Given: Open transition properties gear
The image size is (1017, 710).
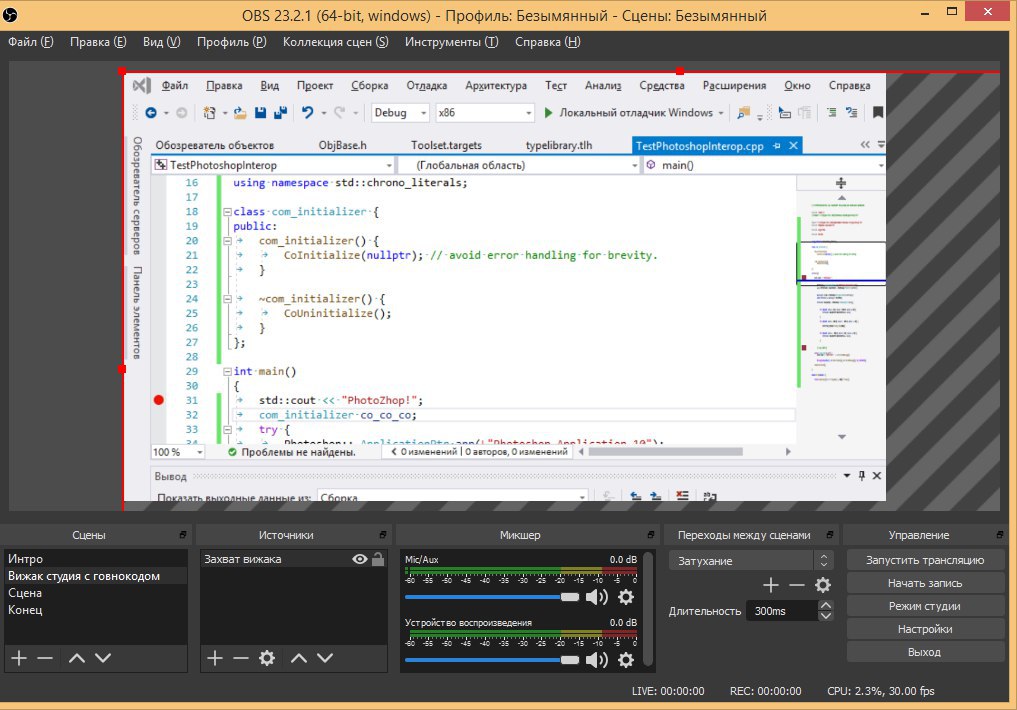Looking at the screenshot, I should pyautogui.click(x=823, y=585).
